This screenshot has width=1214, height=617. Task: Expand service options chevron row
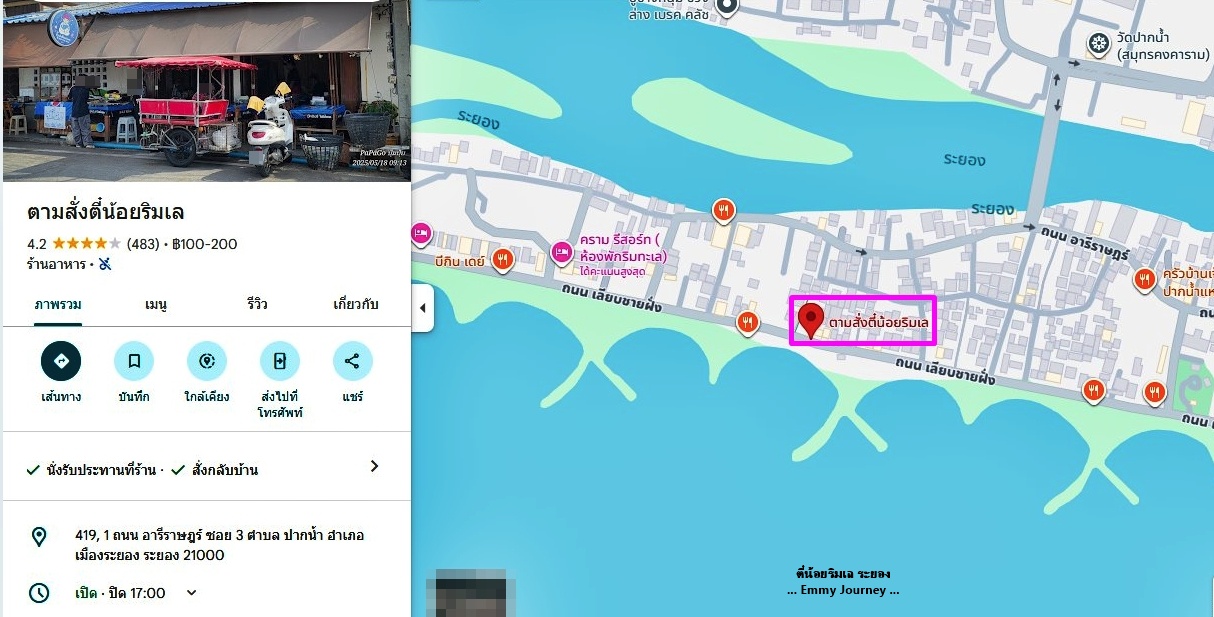(x=205, y=468)
